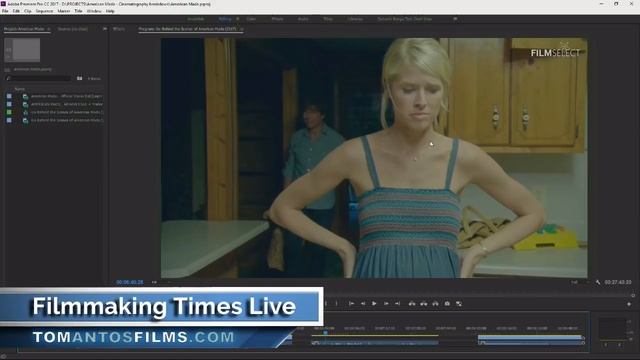640x360 pixels.
Task: Click the Go to Out point button
Action: tap(397, 304)
